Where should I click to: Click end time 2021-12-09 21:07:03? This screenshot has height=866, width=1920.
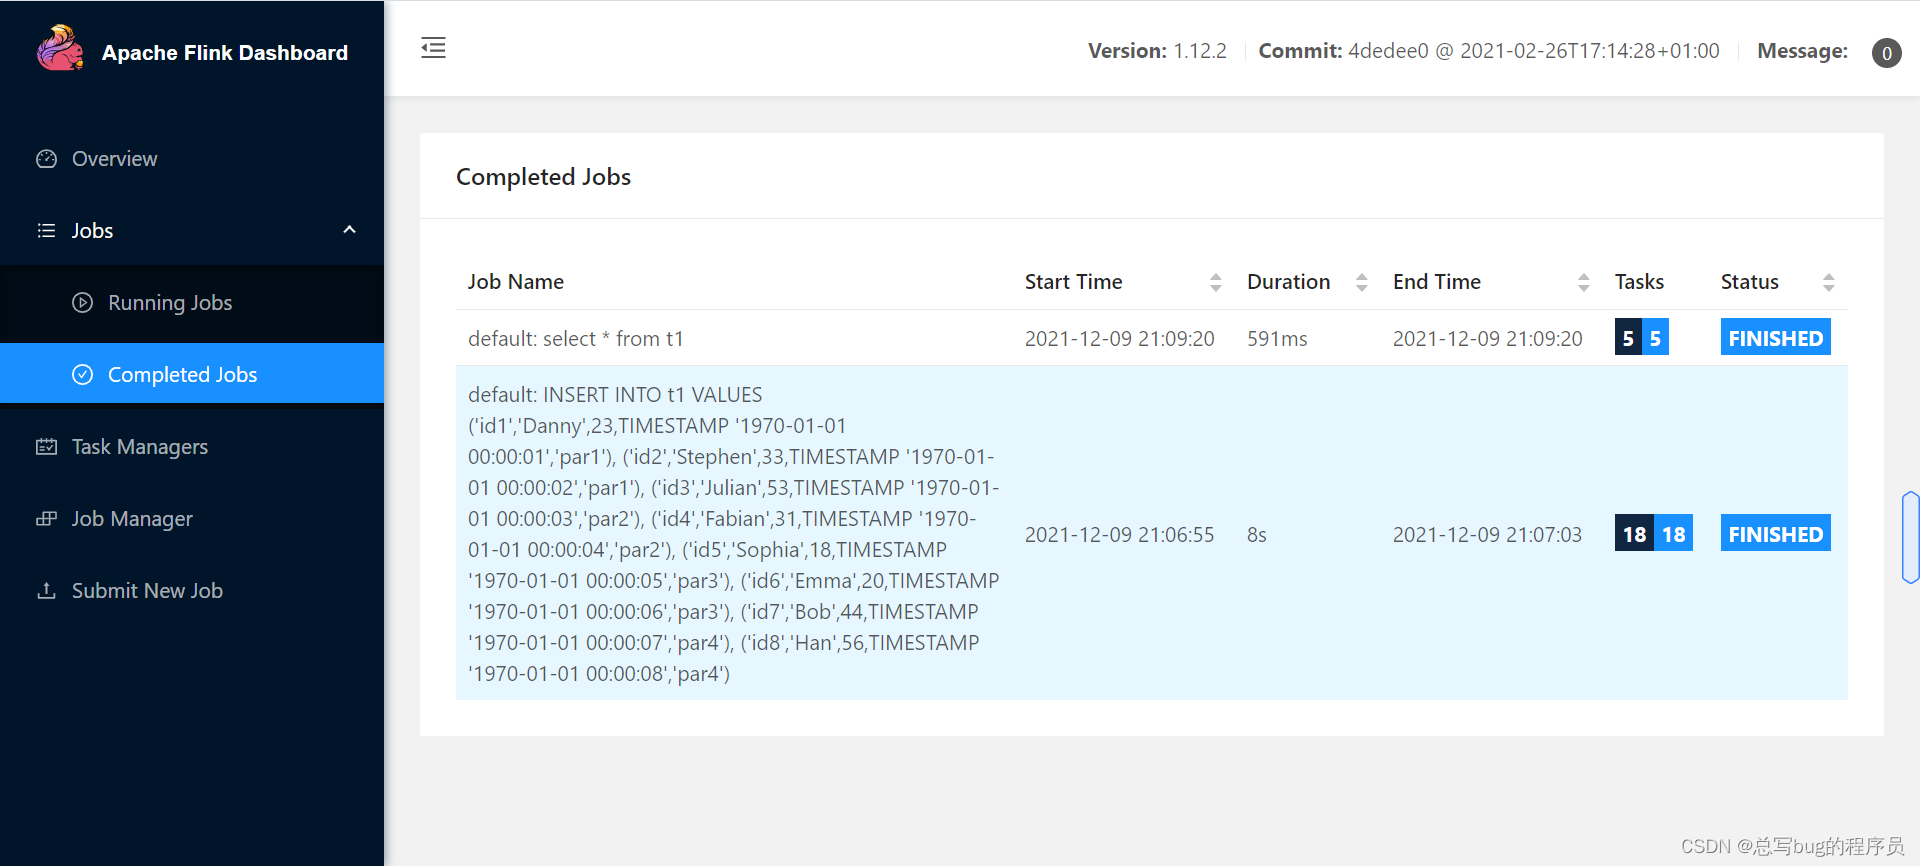coord(1488,535)
